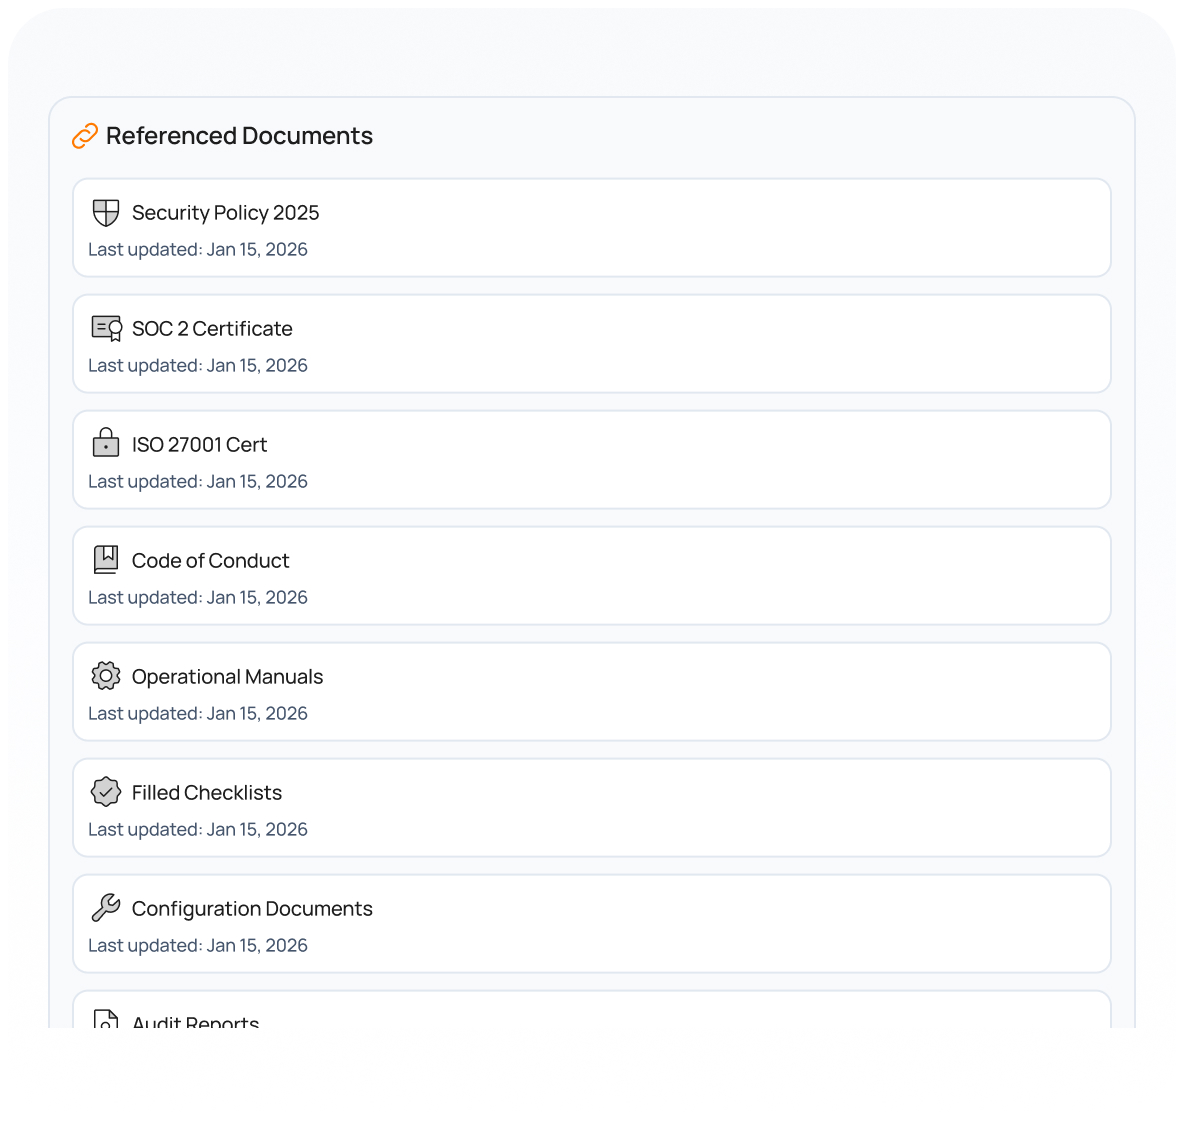Click the checkmark badge icon for Filled Checklists

[106, 792]
